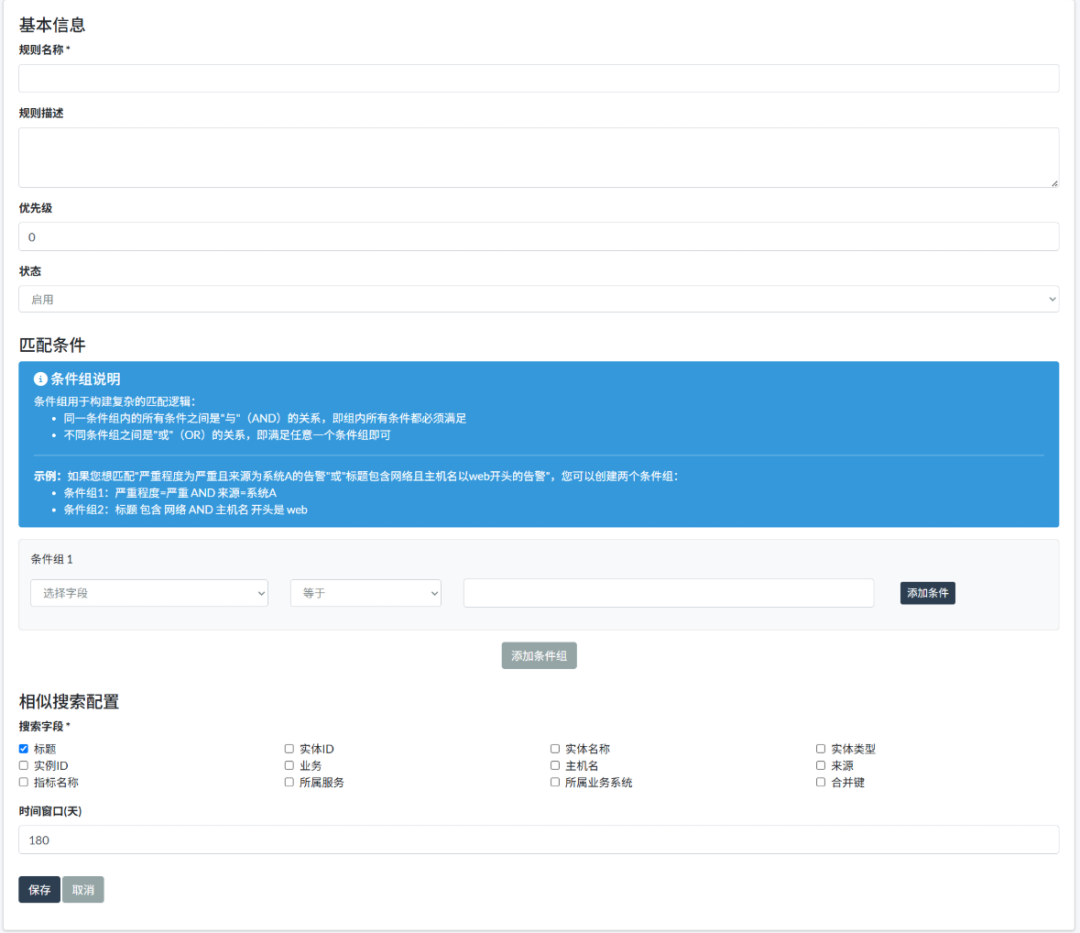Tick the 指标名称 checkbox

(24, 783)
